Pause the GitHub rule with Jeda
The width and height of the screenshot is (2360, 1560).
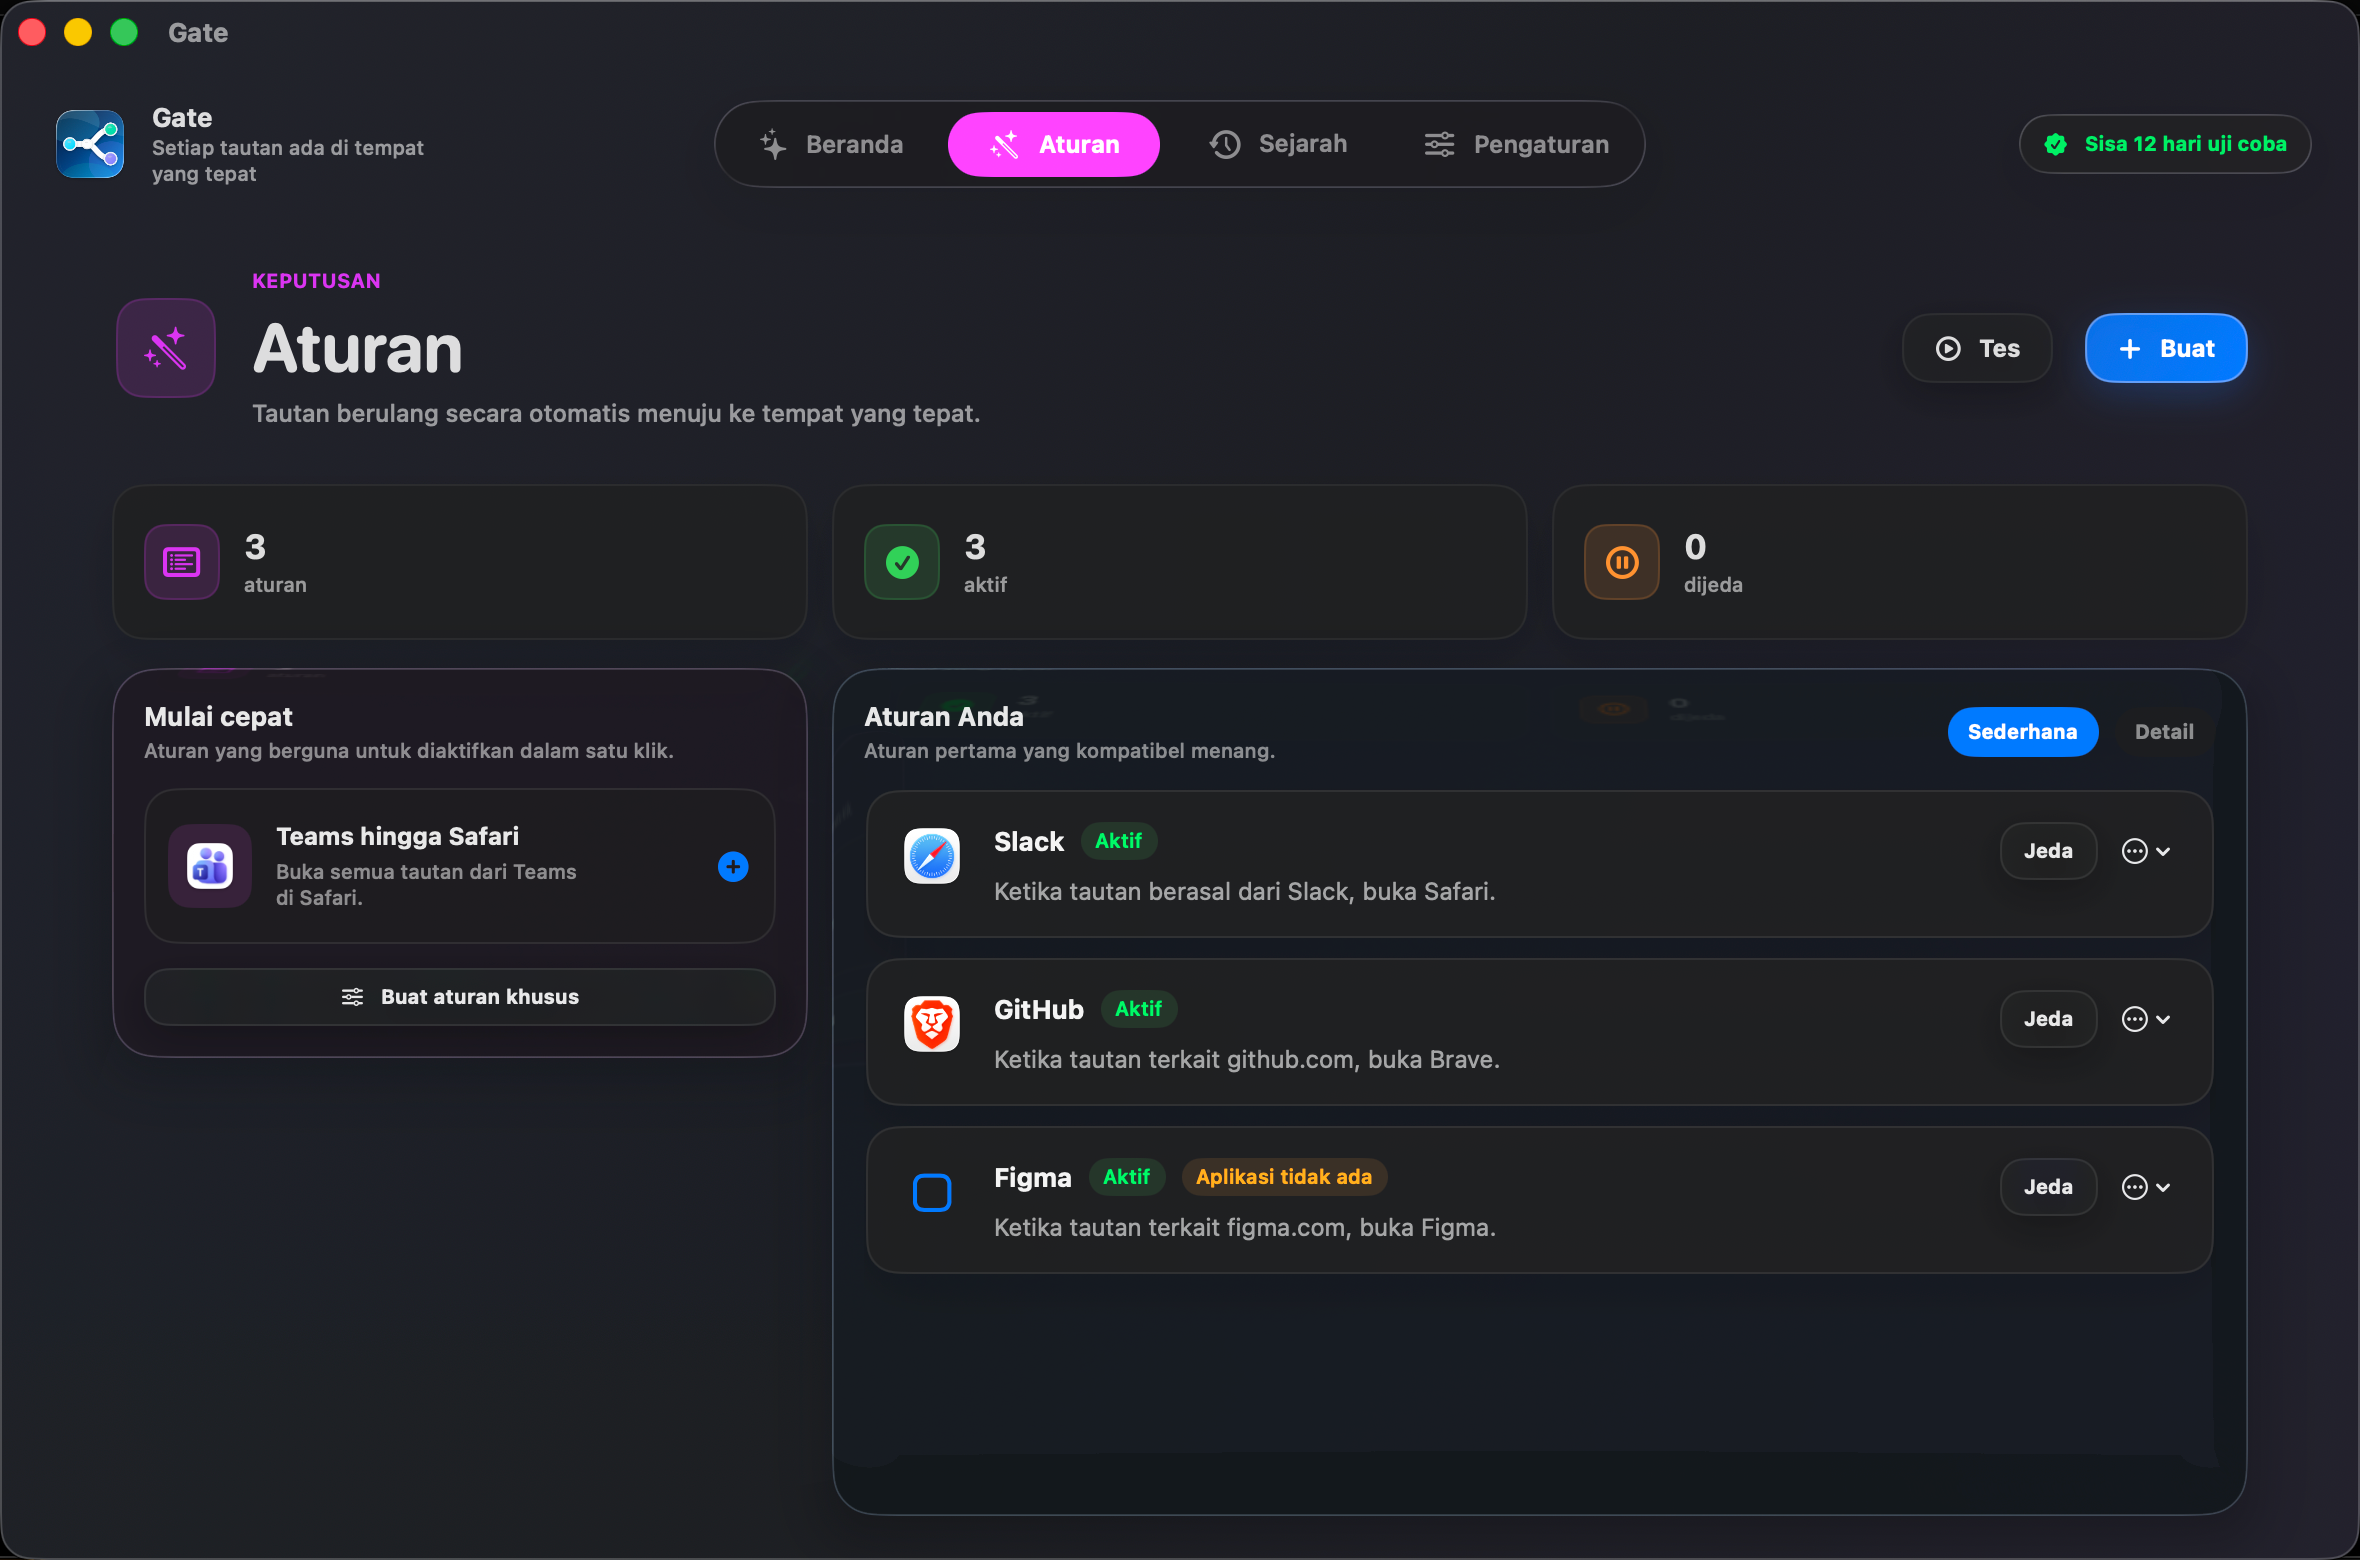coord(2048,1019)
